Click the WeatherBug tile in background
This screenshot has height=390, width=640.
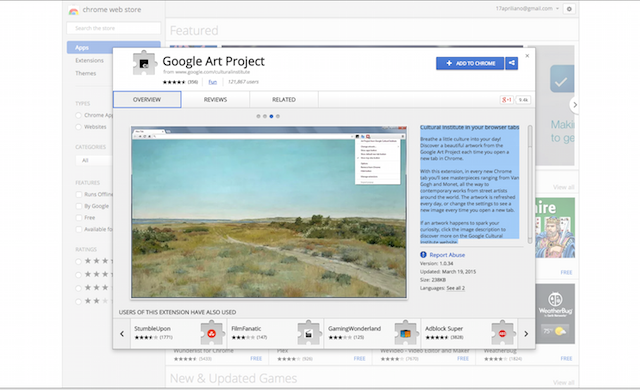coord(555,314)
